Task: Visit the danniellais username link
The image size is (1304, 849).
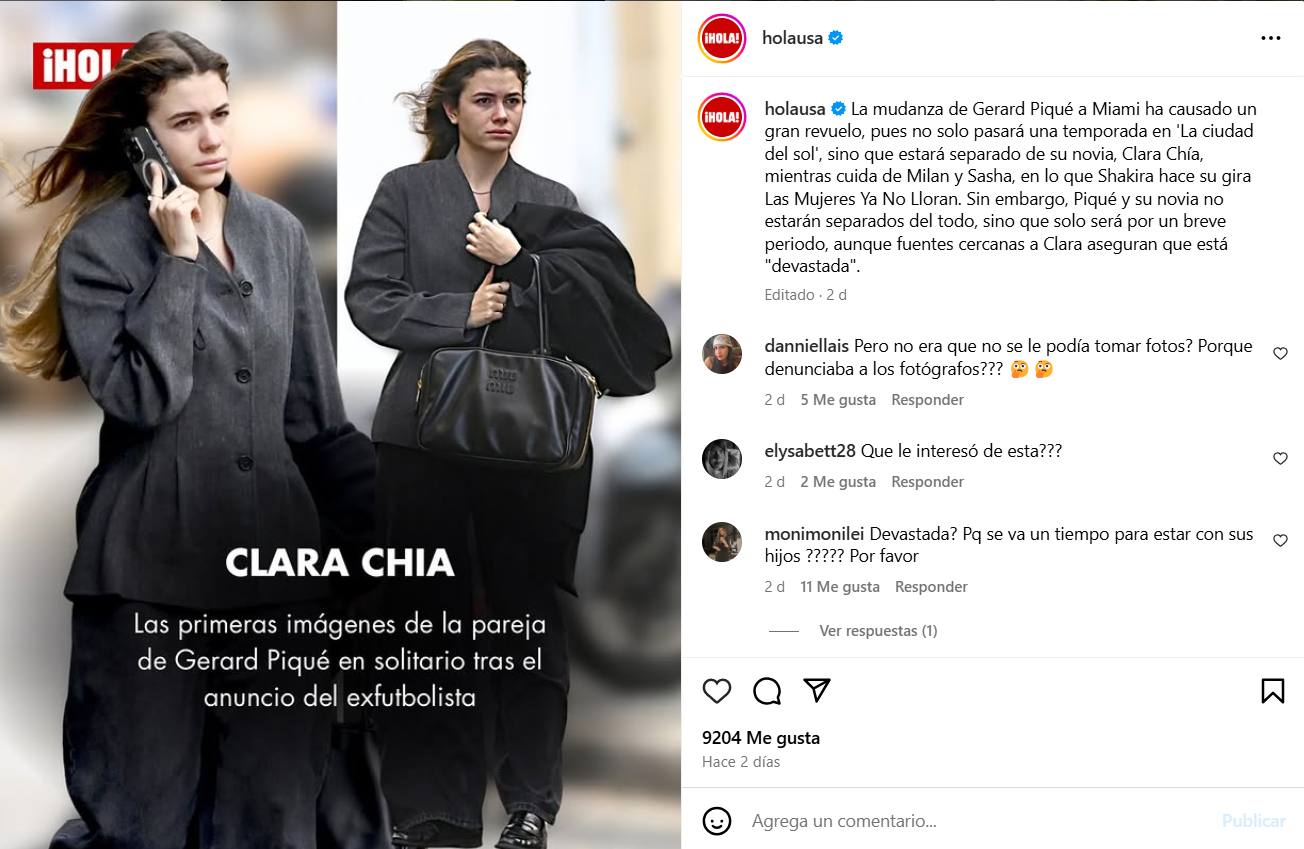Action: (x=807, y=346)
